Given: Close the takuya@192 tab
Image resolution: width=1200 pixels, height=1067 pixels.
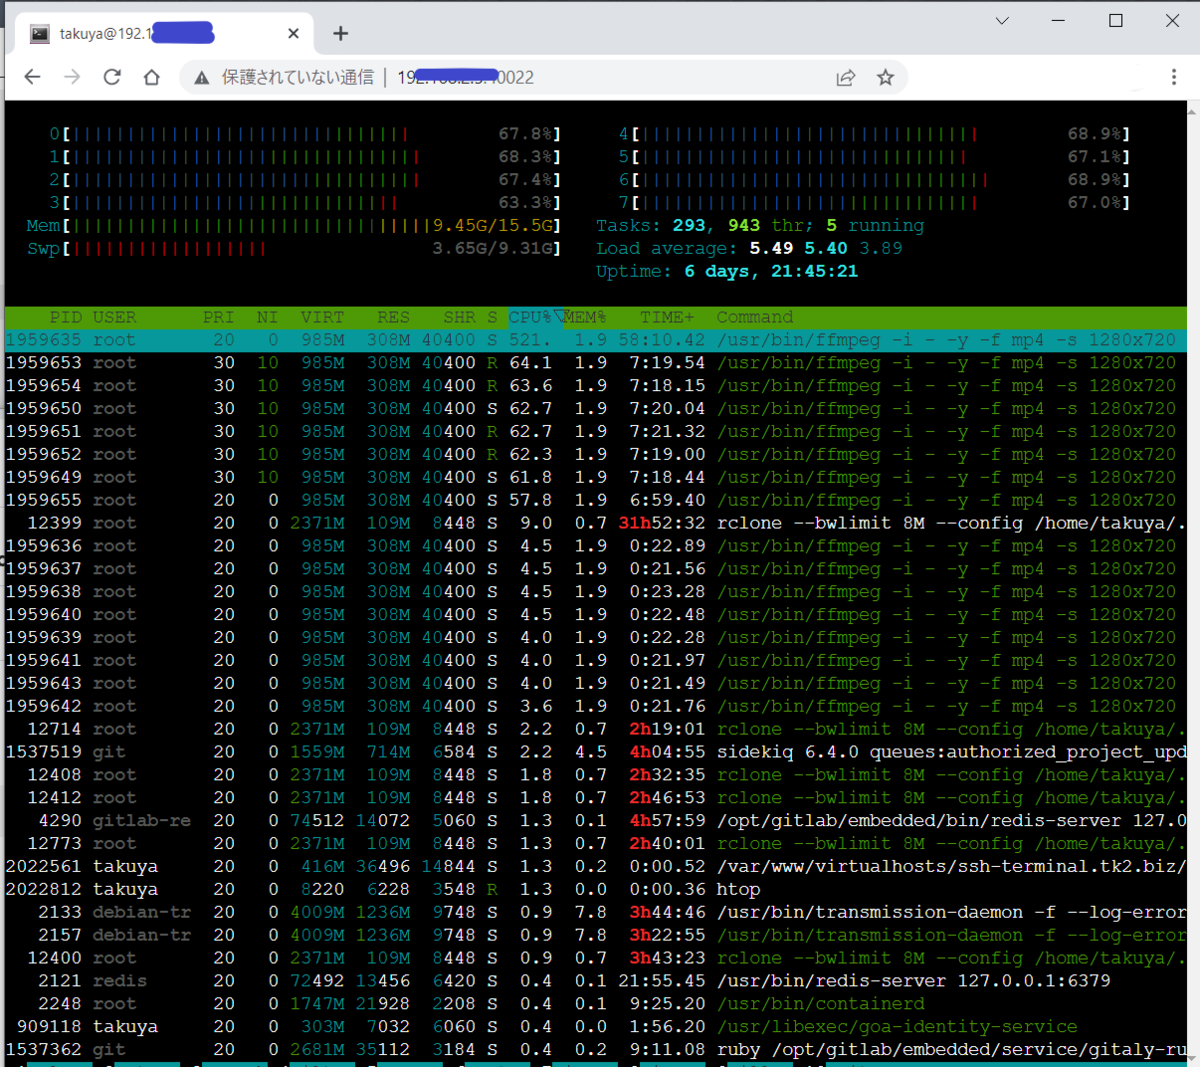Looking at the screenshot, I should pos(293,34).
